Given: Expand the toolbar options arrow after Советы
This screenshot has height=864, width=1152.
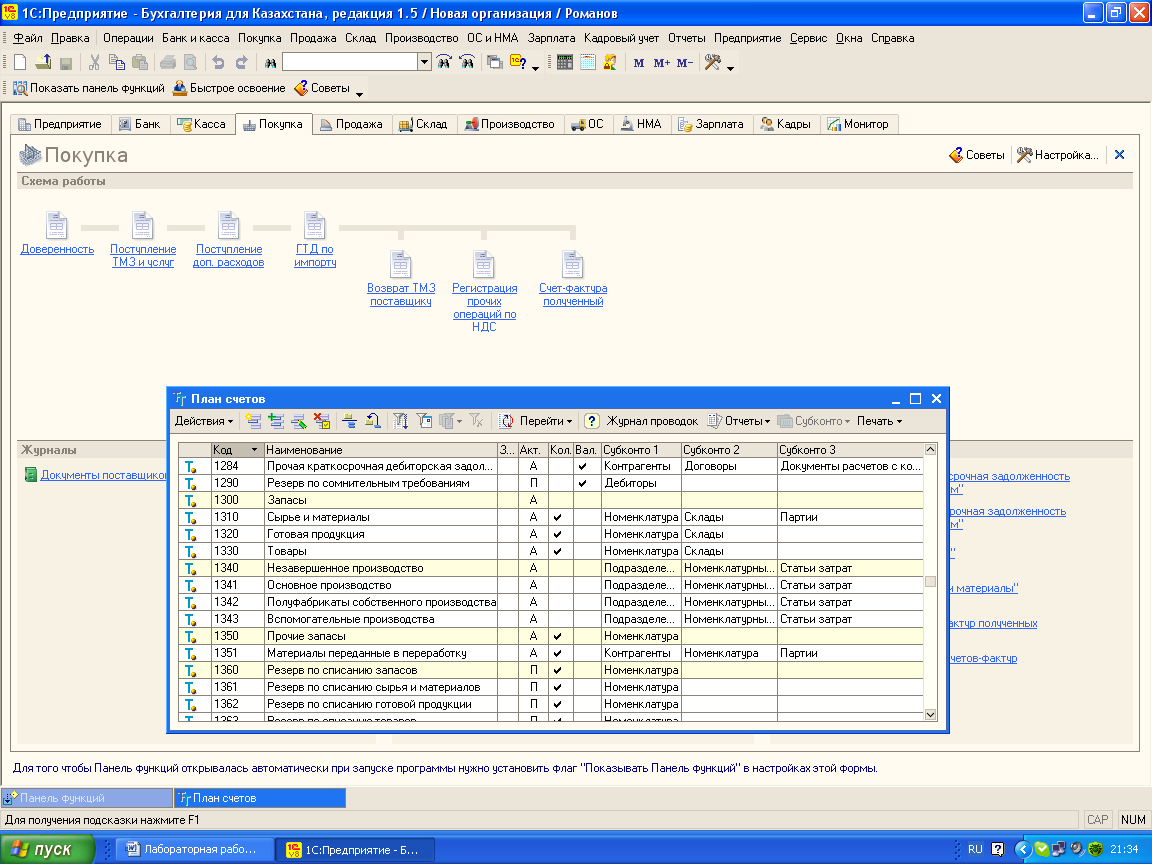Looking at the screenshot, I should (x=359, y=93).
